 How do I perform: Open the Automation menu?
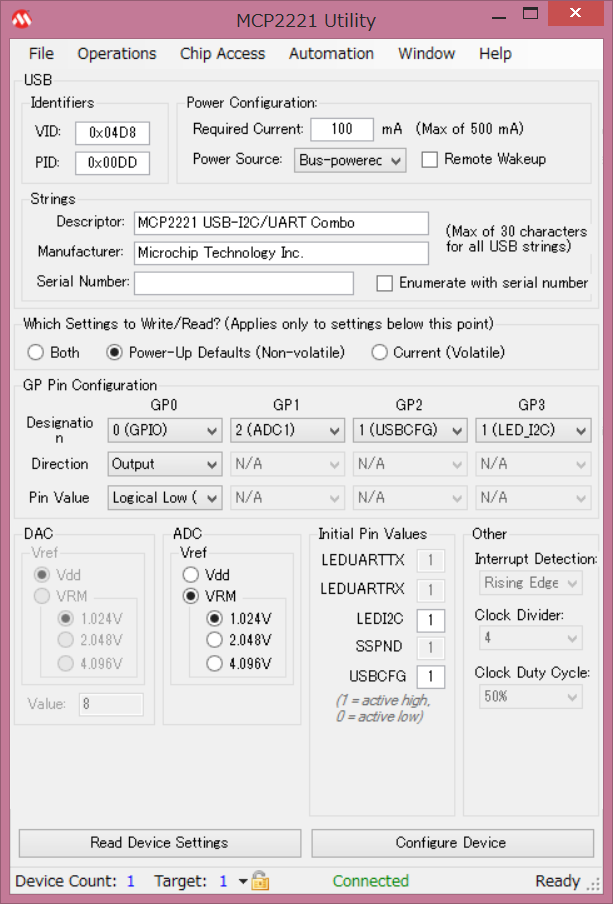point(331,54)
